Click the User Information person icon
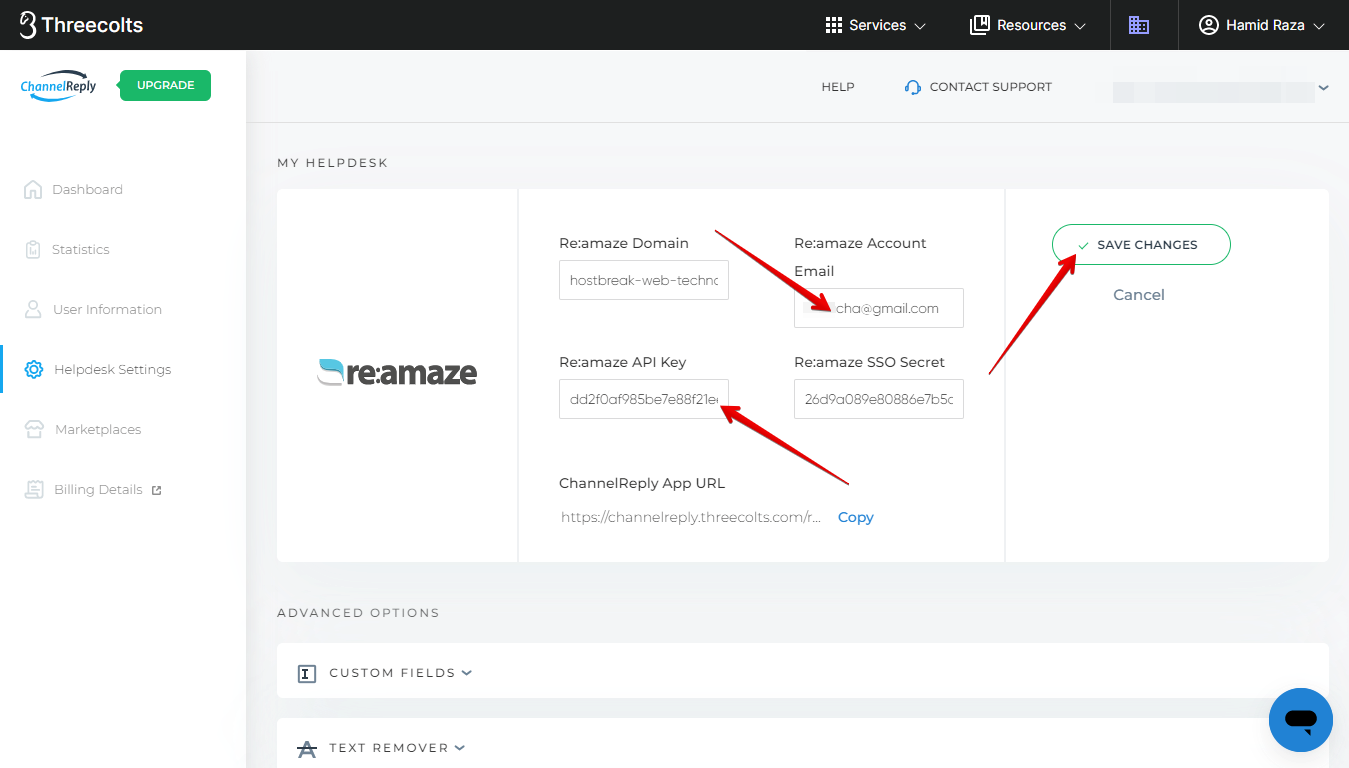Image resolution: width=1349 pixels, height=768 pixels. click(33, 309)
